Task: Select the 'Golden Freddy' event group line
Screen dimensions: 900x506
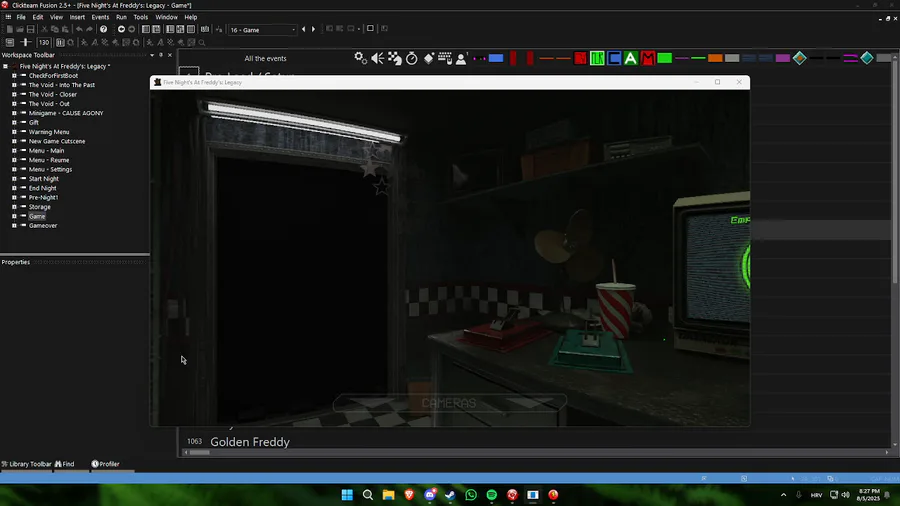Action: point(250,442)
